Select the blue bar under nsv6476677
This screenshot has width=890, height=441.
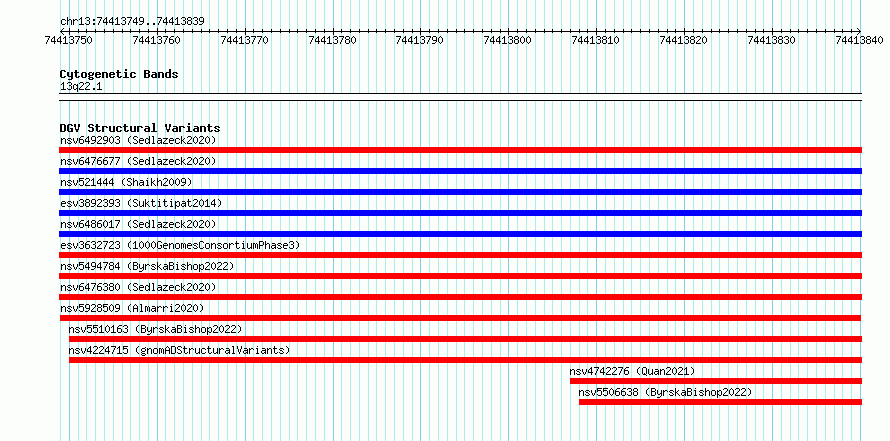(x=460, y=171)
